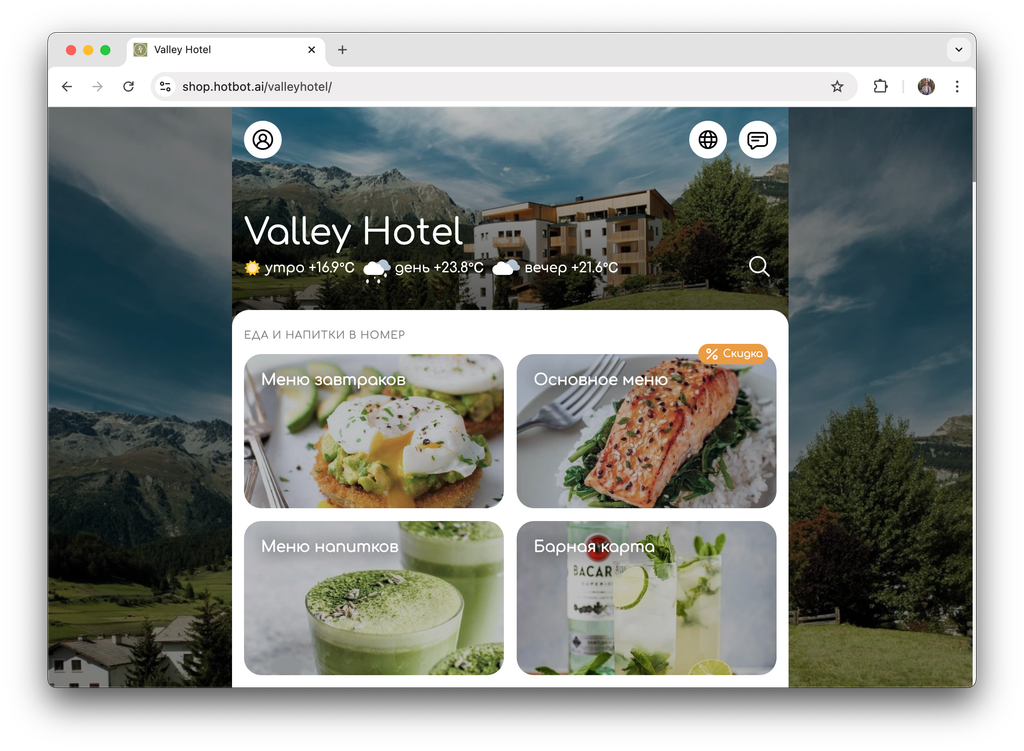The image size is (1024, 751).
Task: Open the Меню завтраков card
Action: point(374,431)
